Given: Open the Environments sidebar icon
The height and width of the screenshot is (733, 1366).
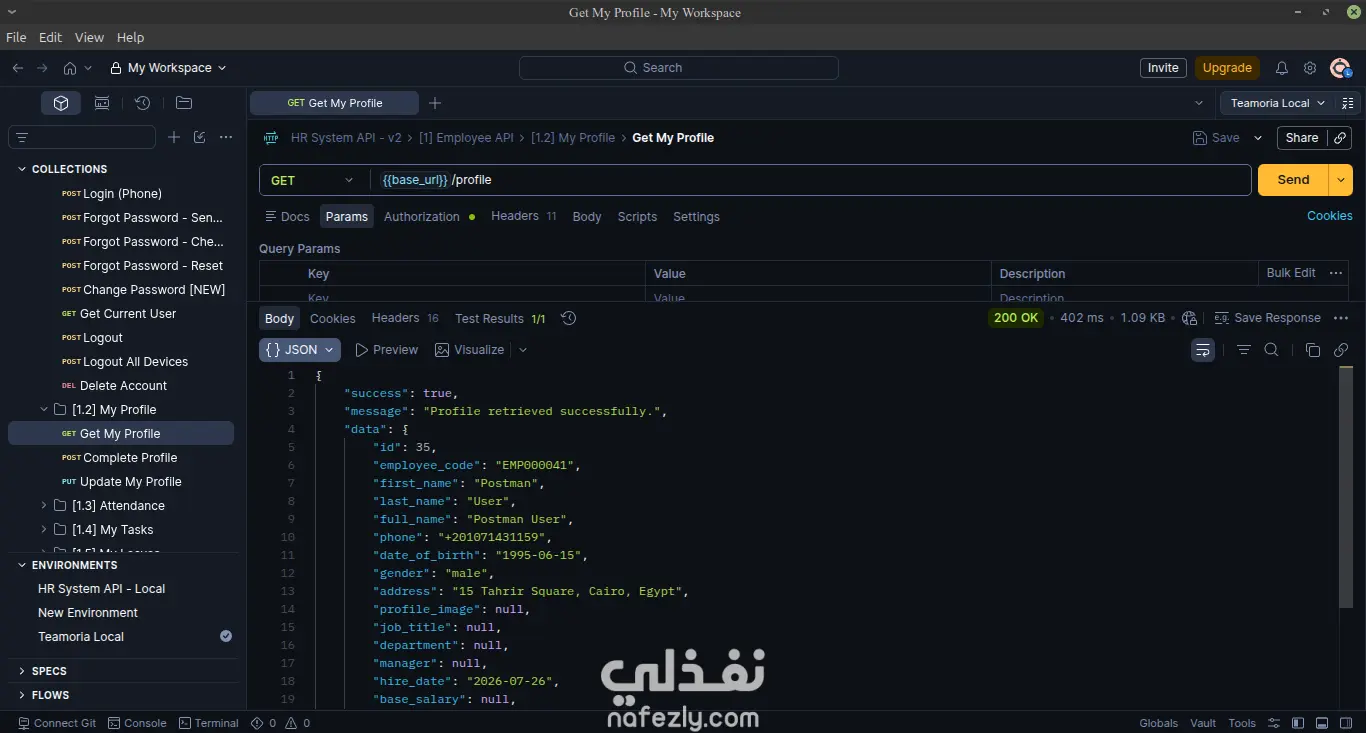Looking at the screenshot, I should tap(102, 103).
